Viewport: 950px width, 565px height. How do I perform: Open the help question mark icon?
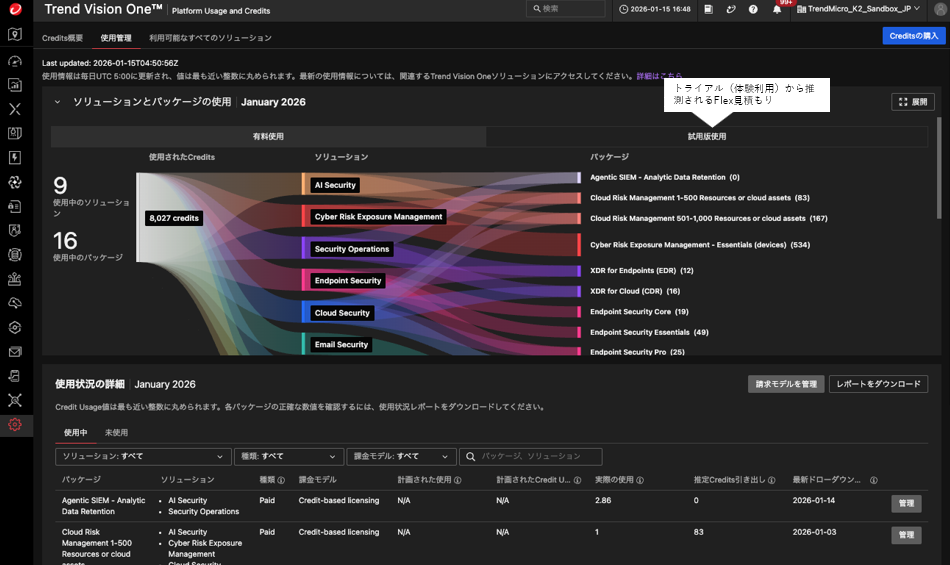(x=753, y=9)
